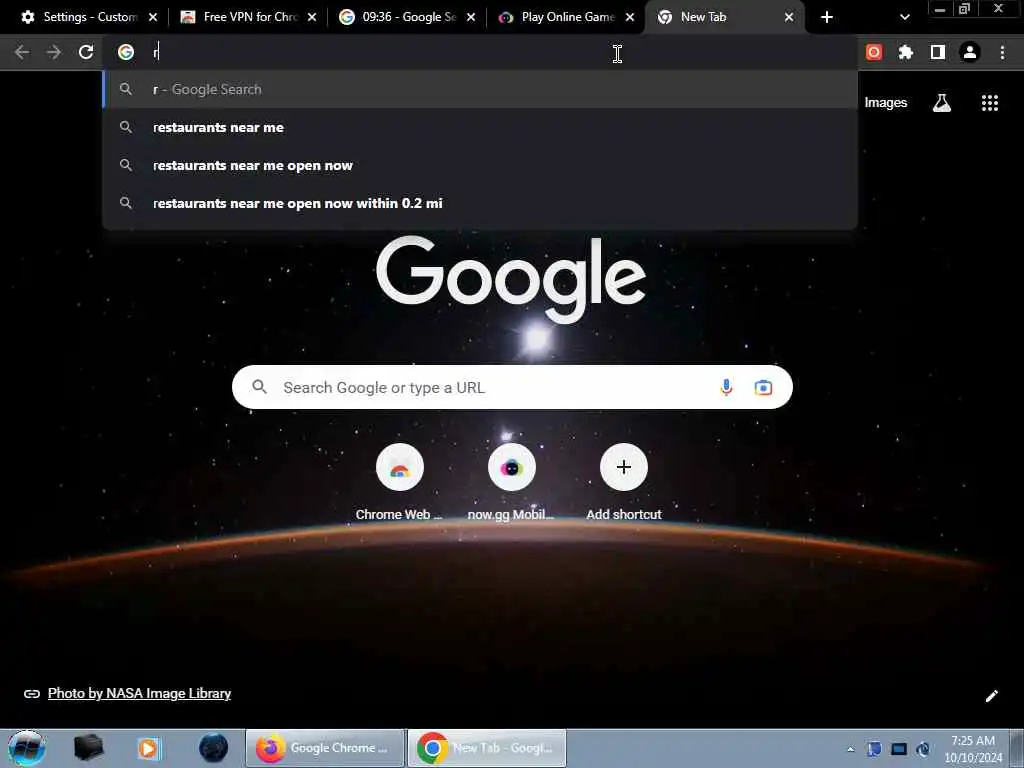Click the plug-and-globe tray icon
Screen dimensions: 1024x768
(x=923, y=749)
